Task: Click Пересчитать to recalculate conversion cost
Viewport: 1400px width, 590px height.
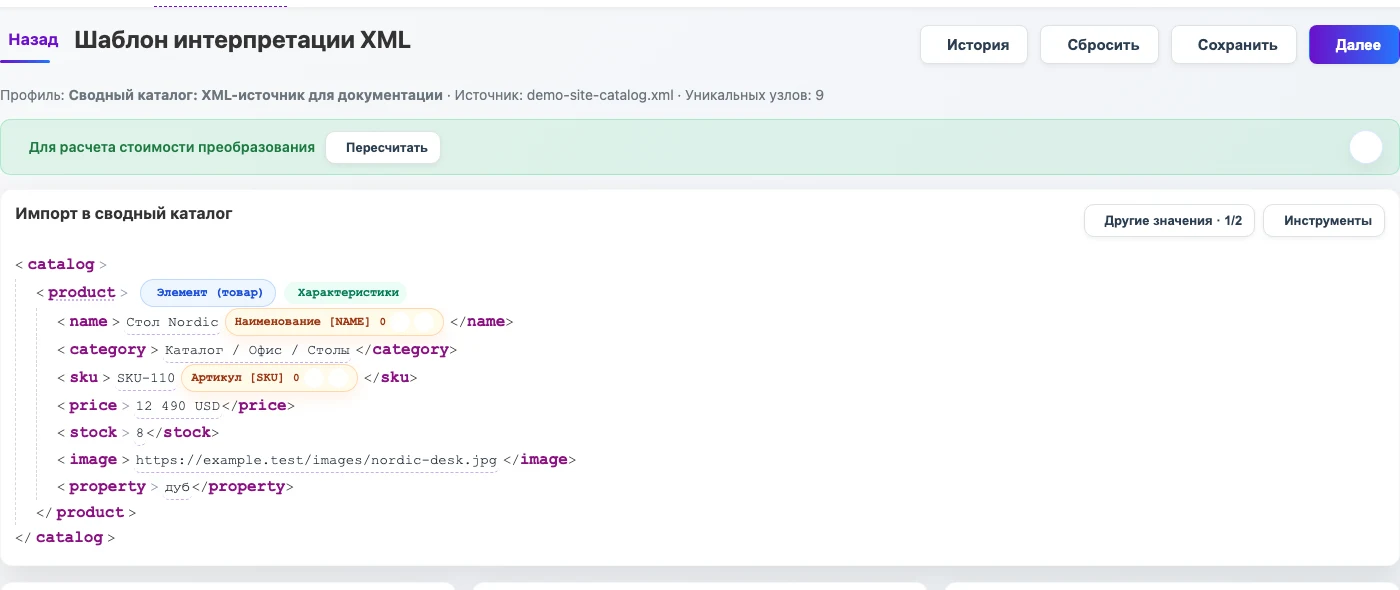Action: pyautogui.click(x=383, y=148)
